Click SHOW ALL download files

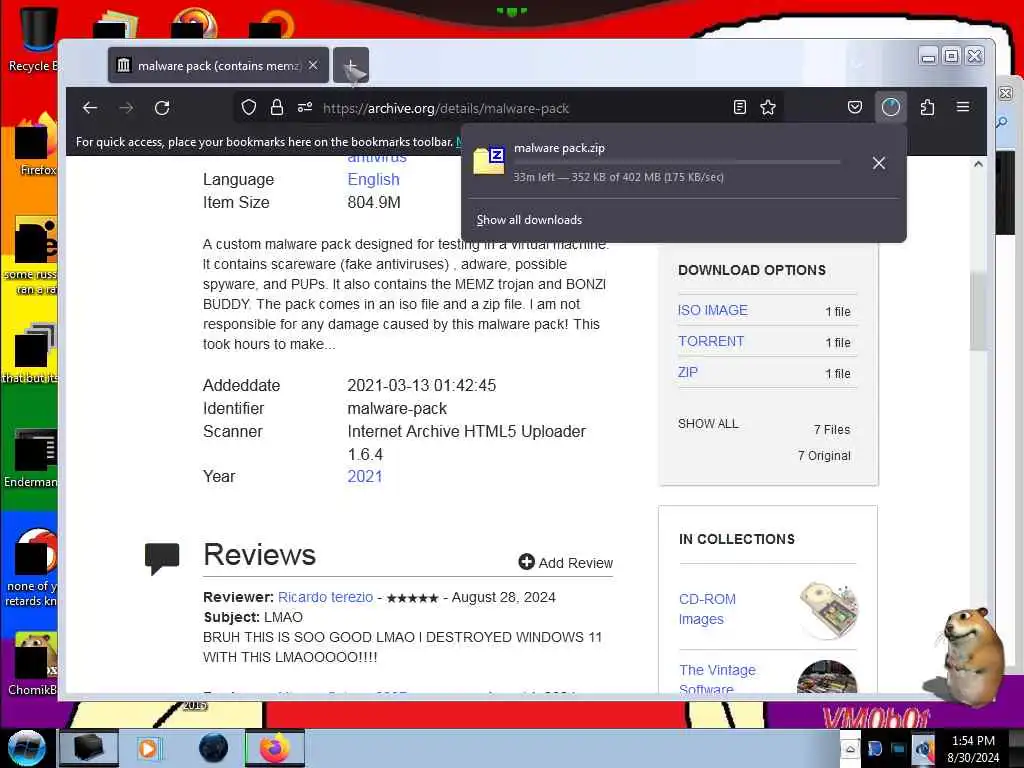tap(708, 424)
